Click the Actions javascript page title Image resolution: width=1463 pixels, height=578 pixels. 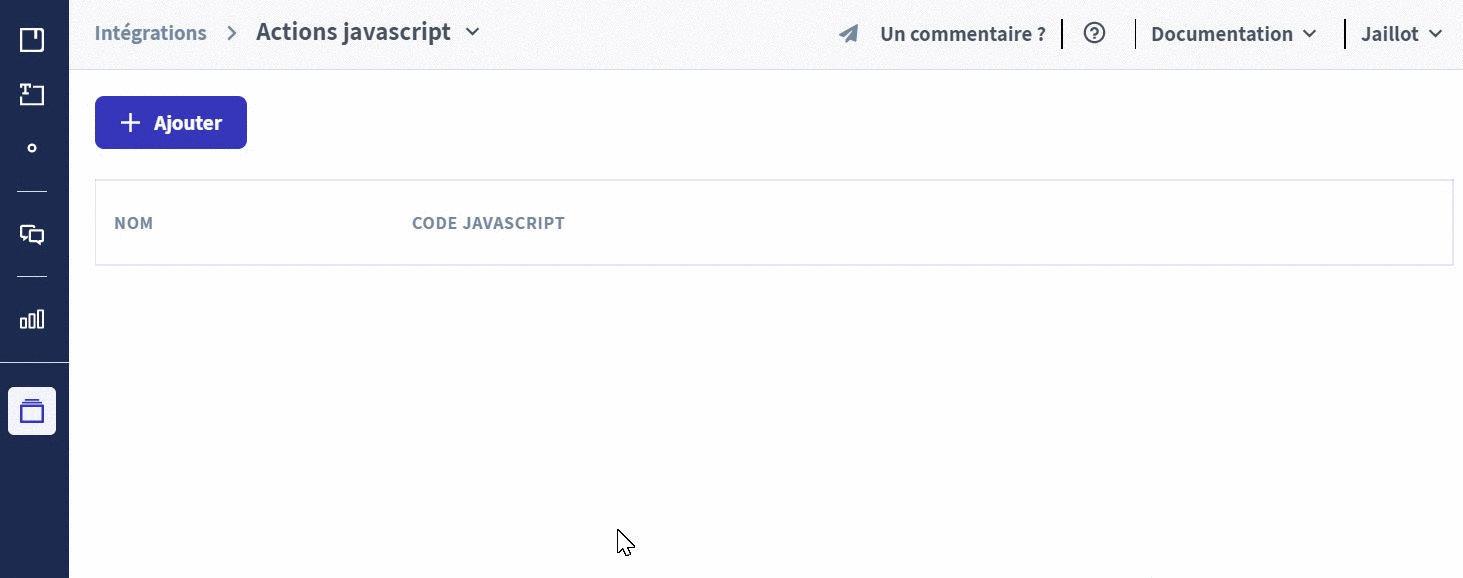(353, 32)
